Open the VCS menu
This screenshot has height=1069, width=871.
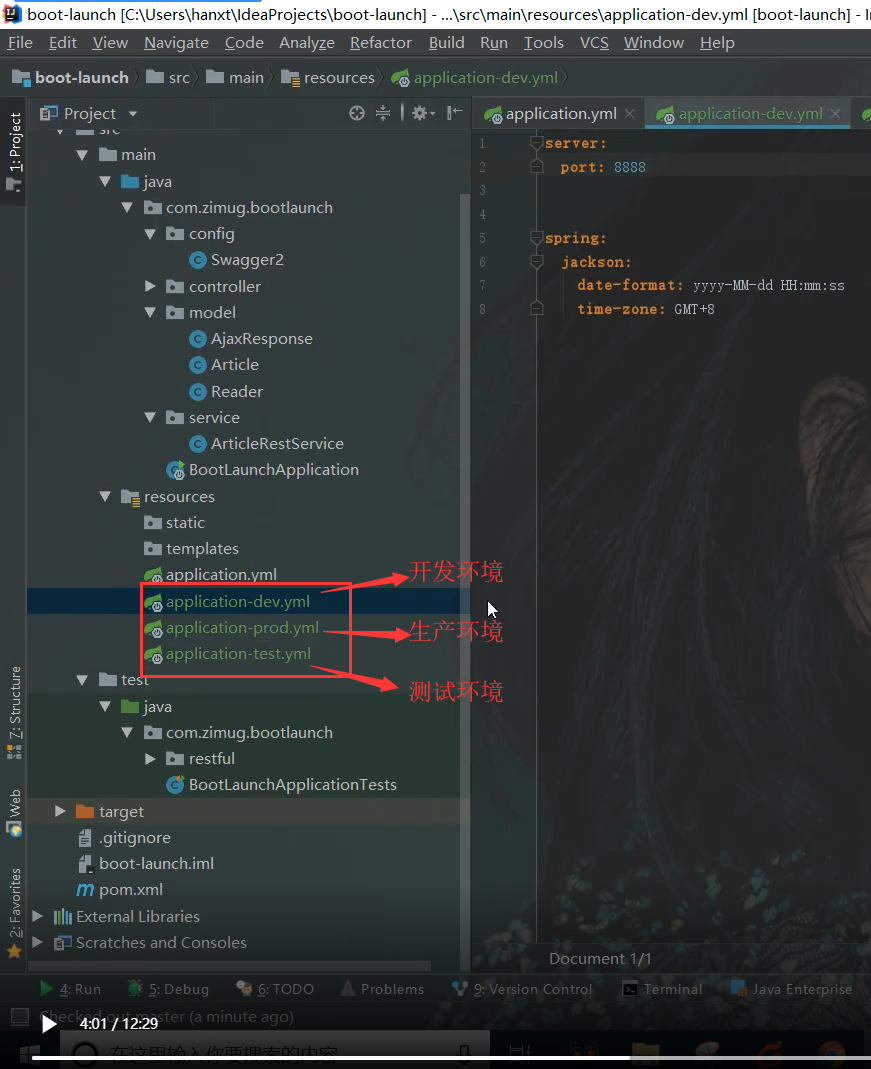click(594, 42)
